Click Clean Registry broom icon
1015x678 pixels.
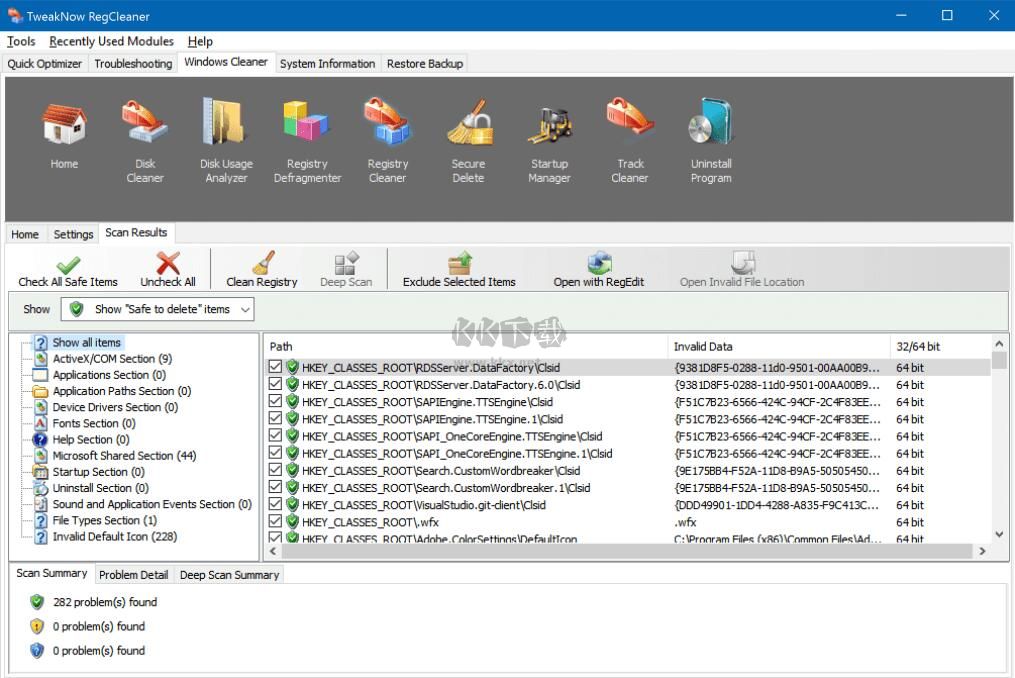pyautogui.click(x=263, y=262)
